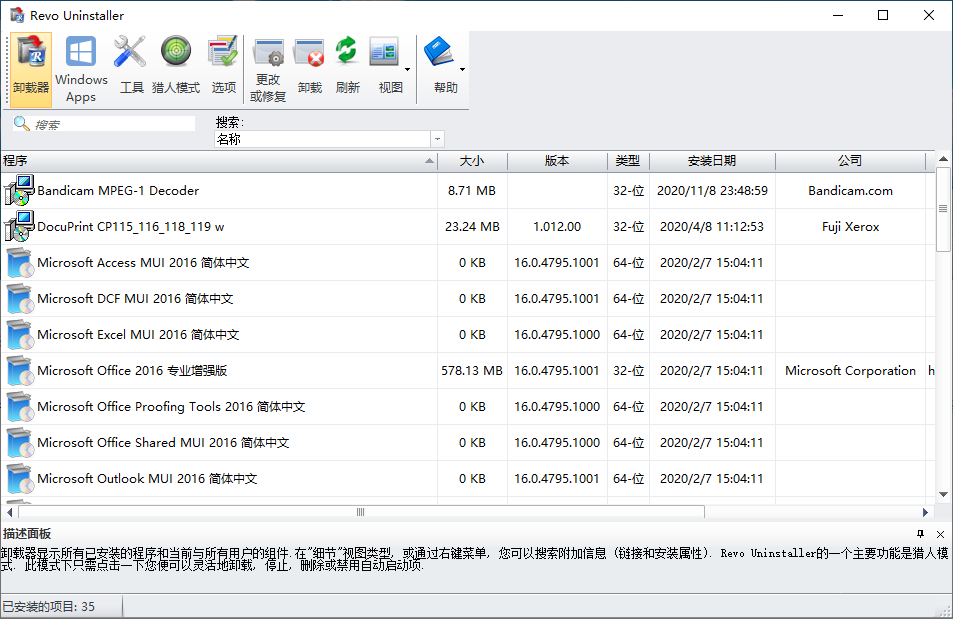Click the 578.13 MB size cell
Screen dimensions: 953x619
click(472, 370)
